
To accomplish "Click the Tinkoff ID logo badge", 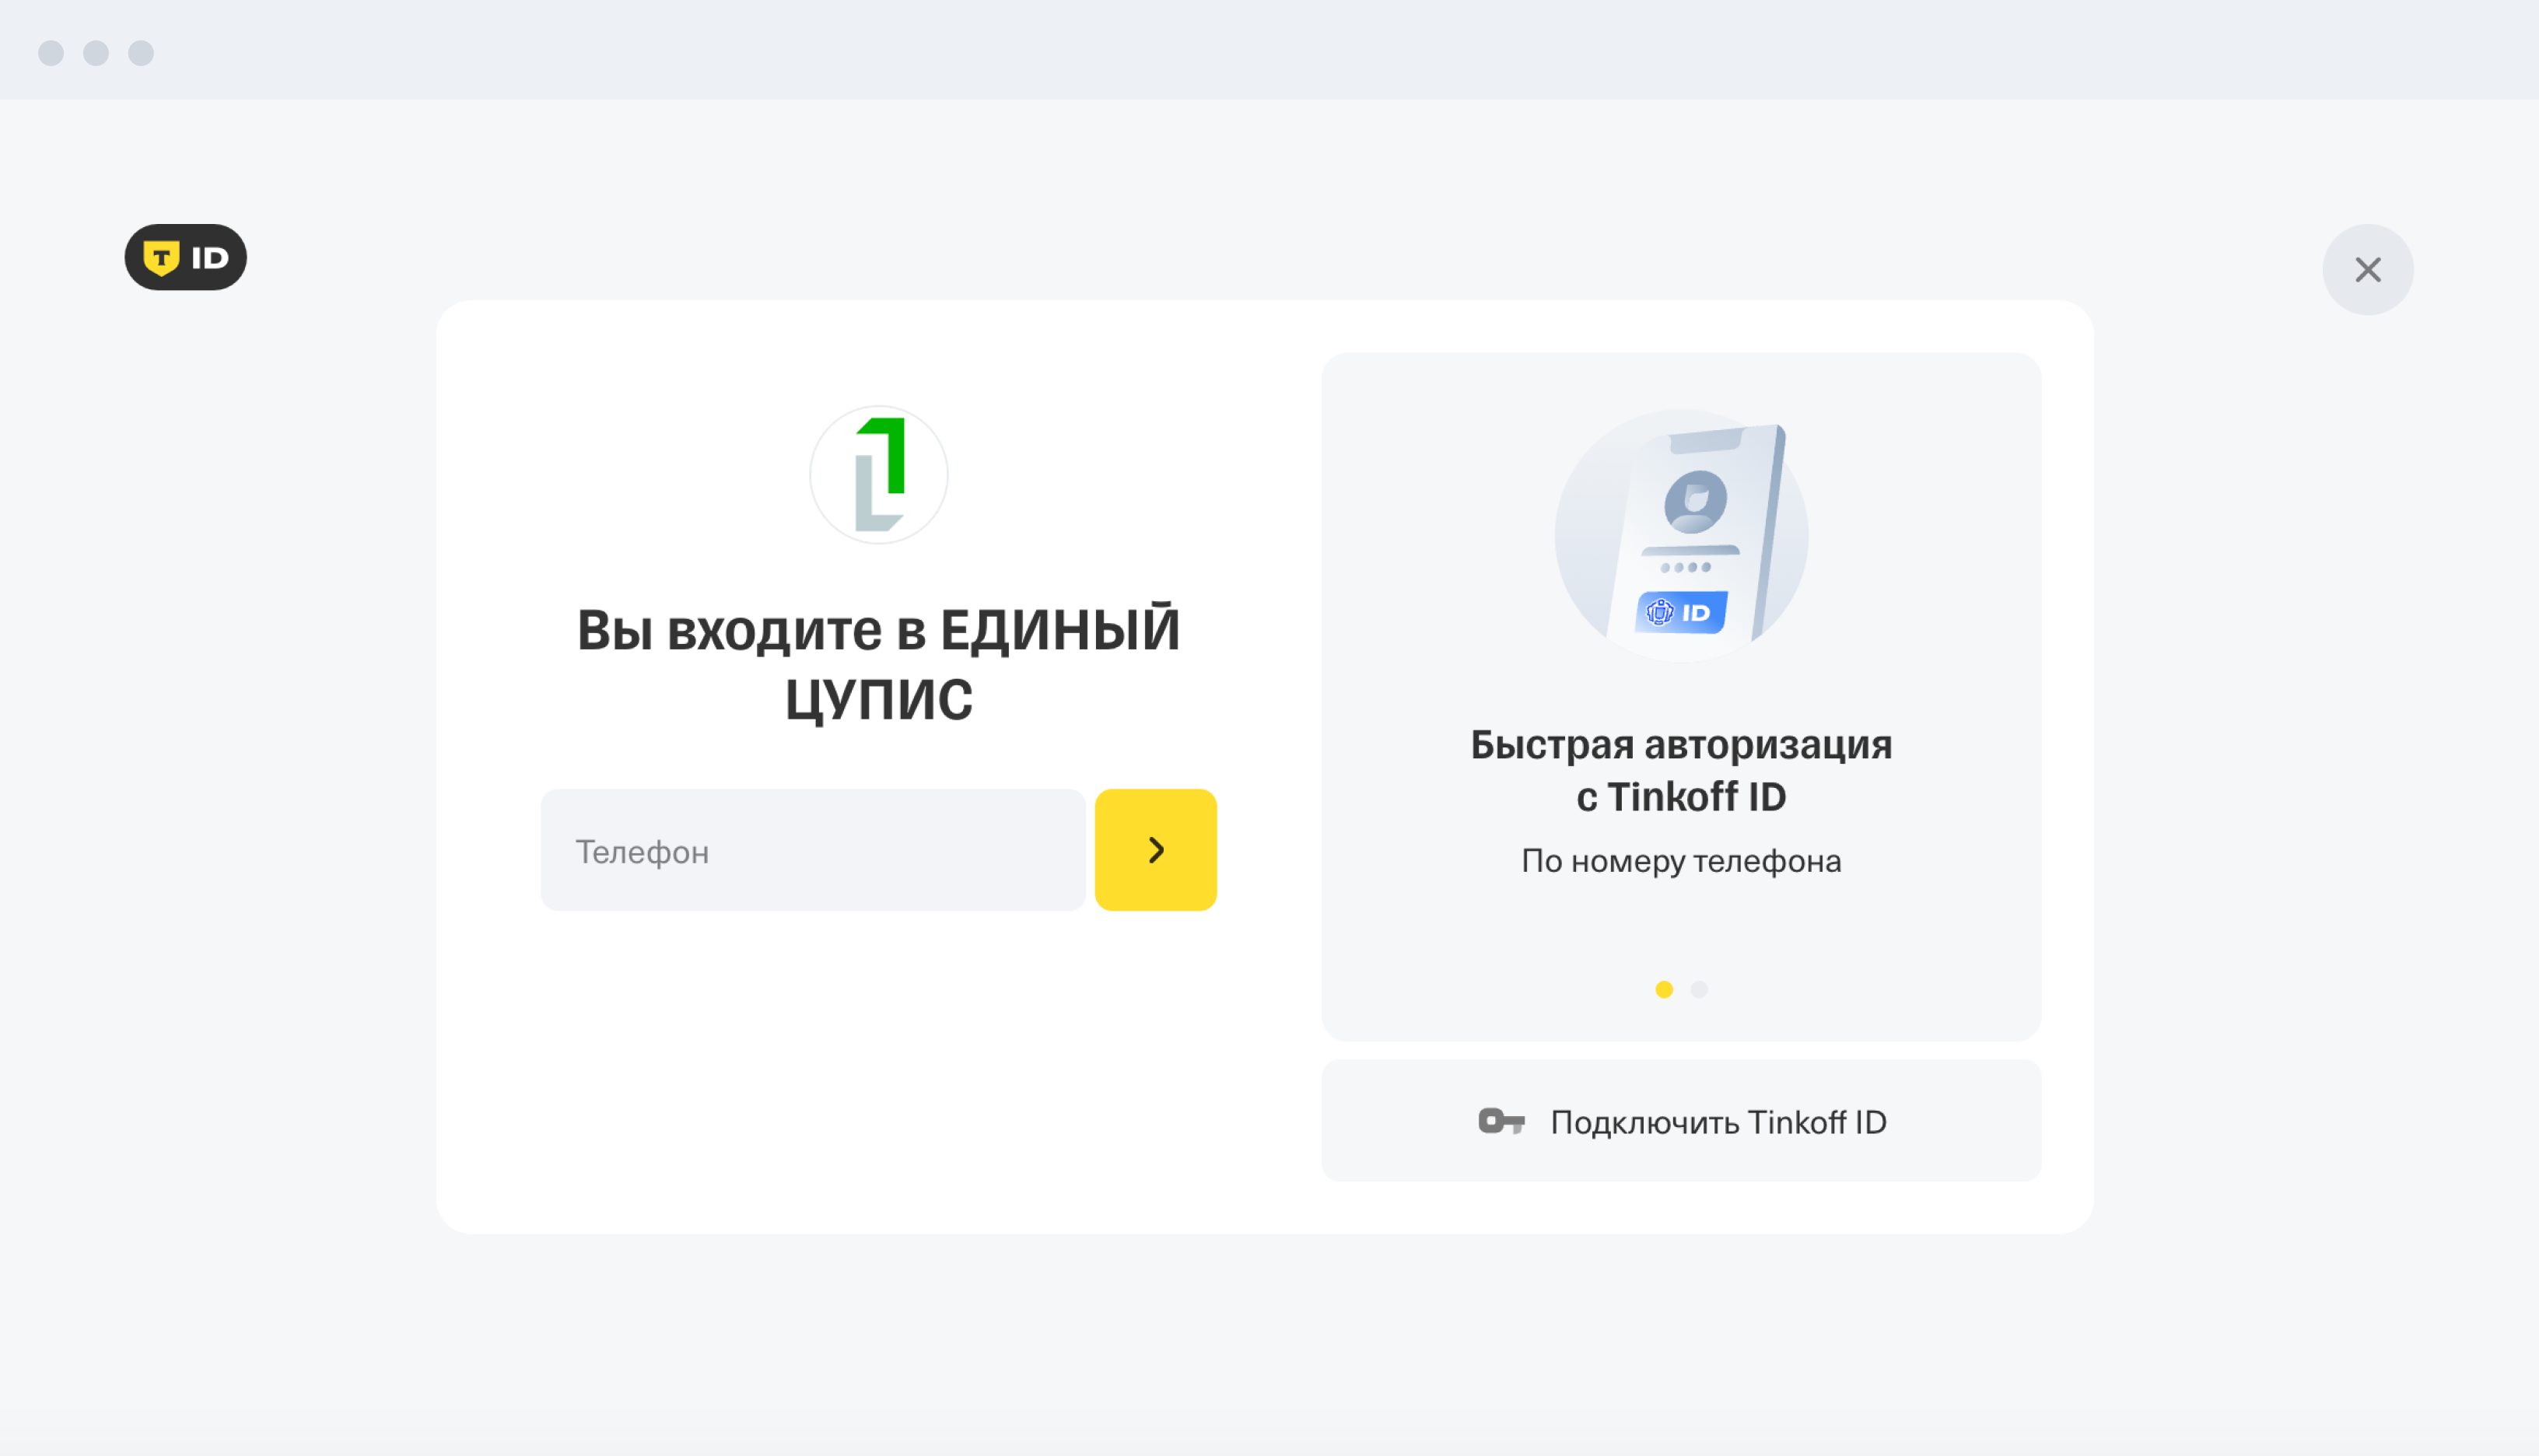I will pyautogui.click(x=185, y=257).
